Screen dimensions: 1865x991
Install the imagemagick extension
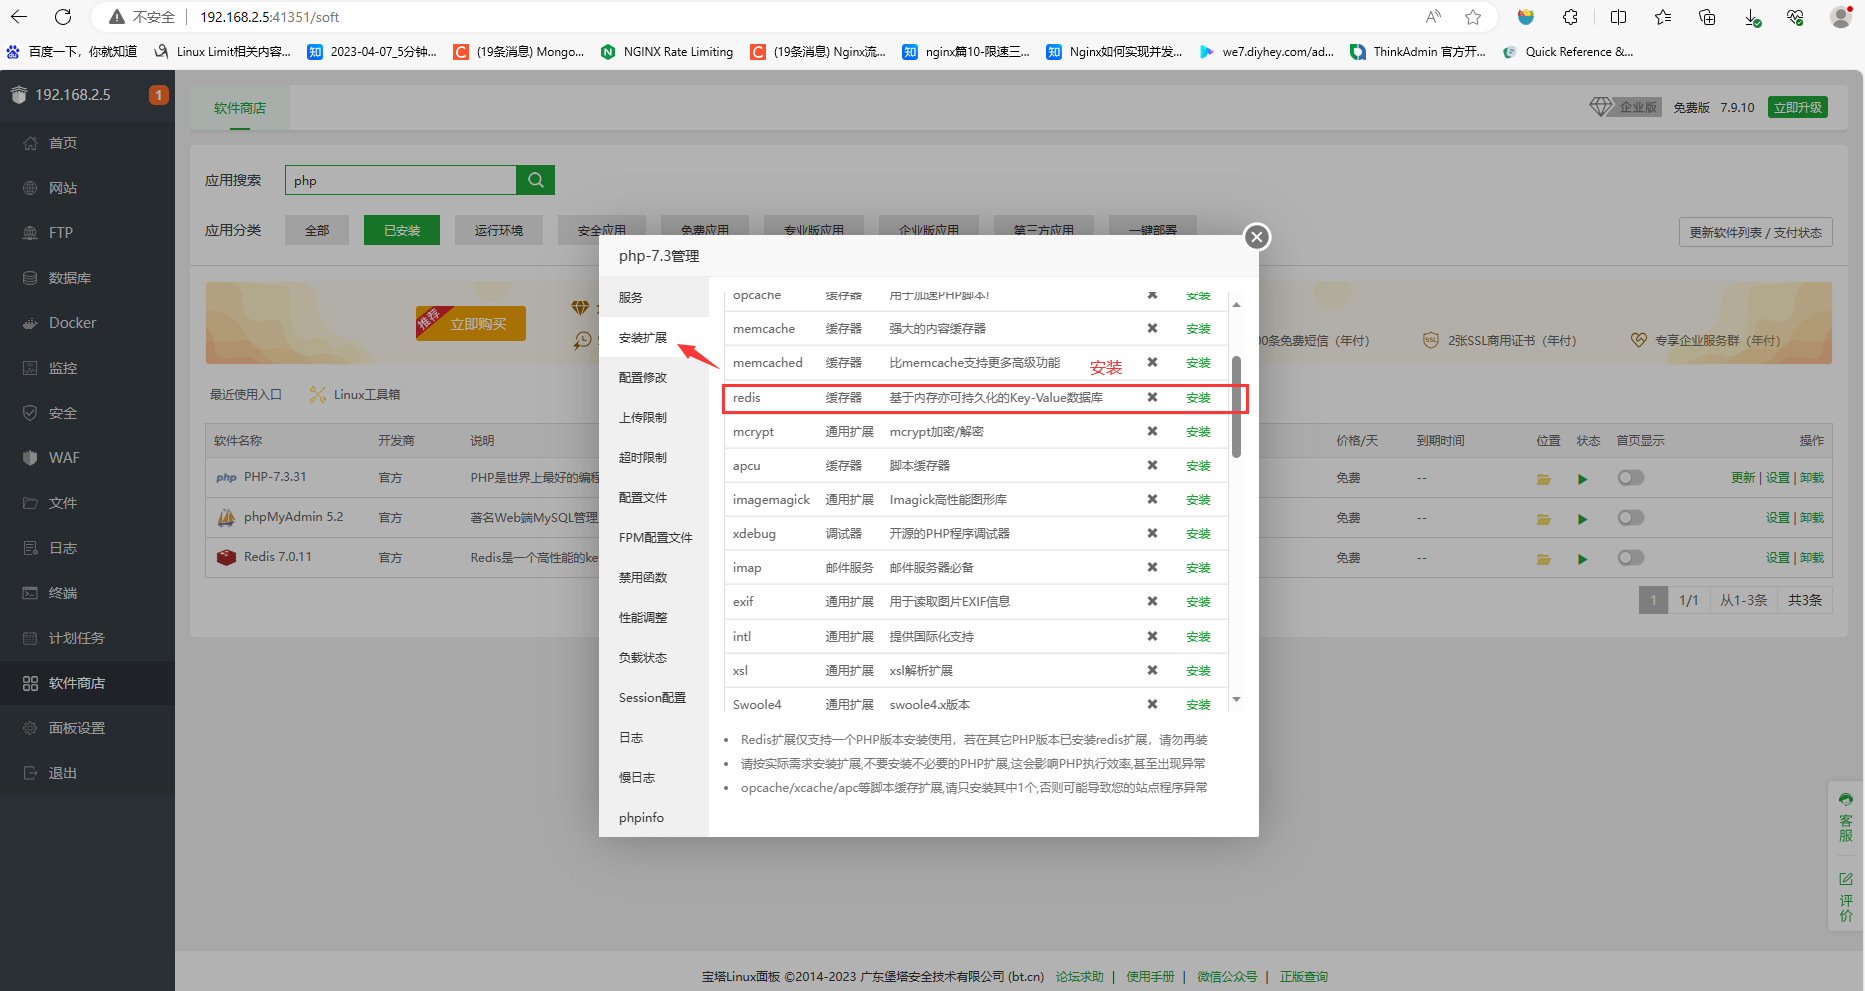(x=1198, y=500)
